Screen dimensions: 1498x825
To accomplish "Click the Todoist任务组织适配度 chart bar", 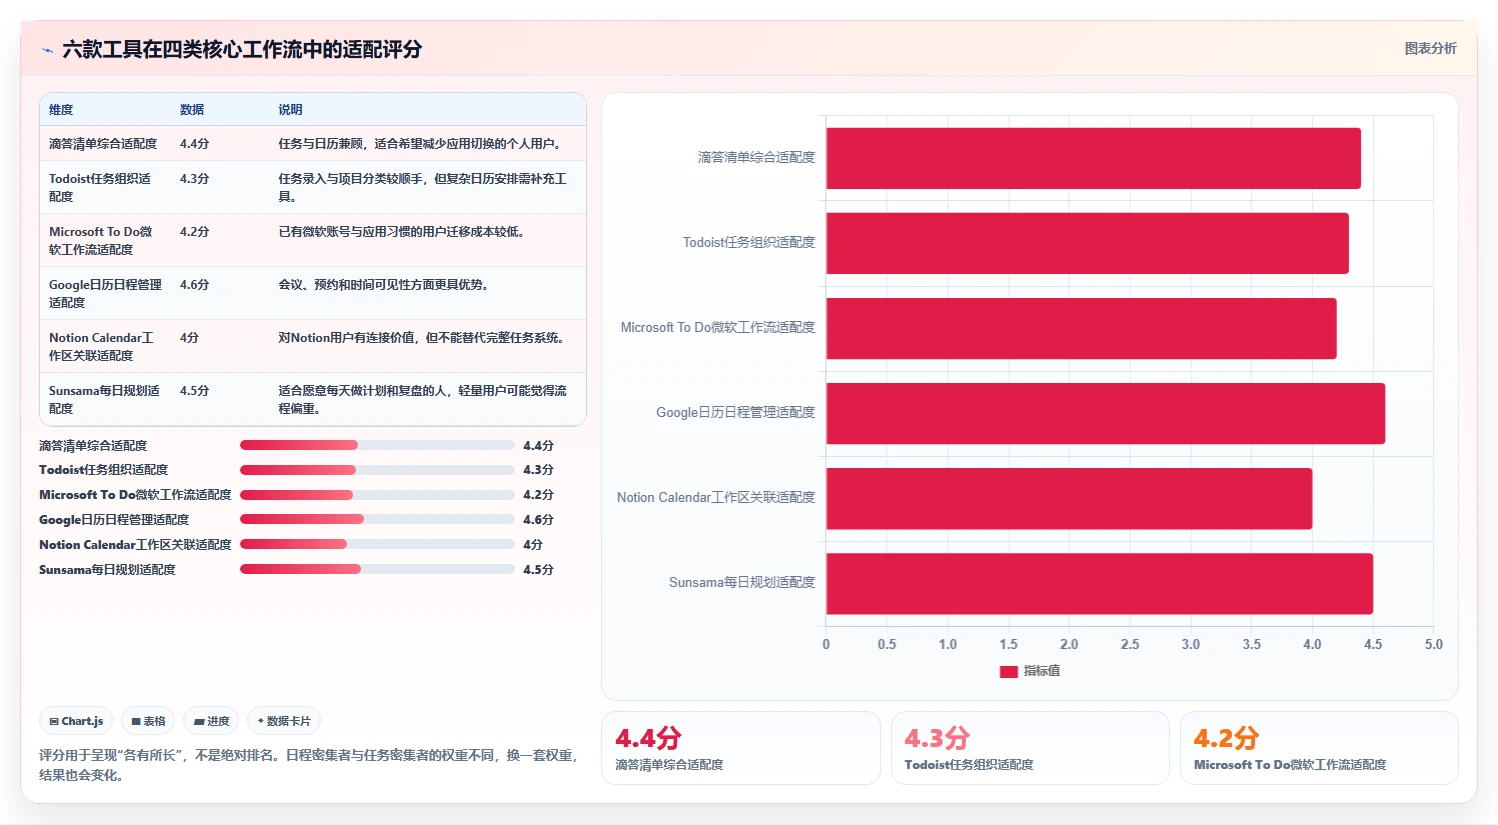I will [1087, 243].
